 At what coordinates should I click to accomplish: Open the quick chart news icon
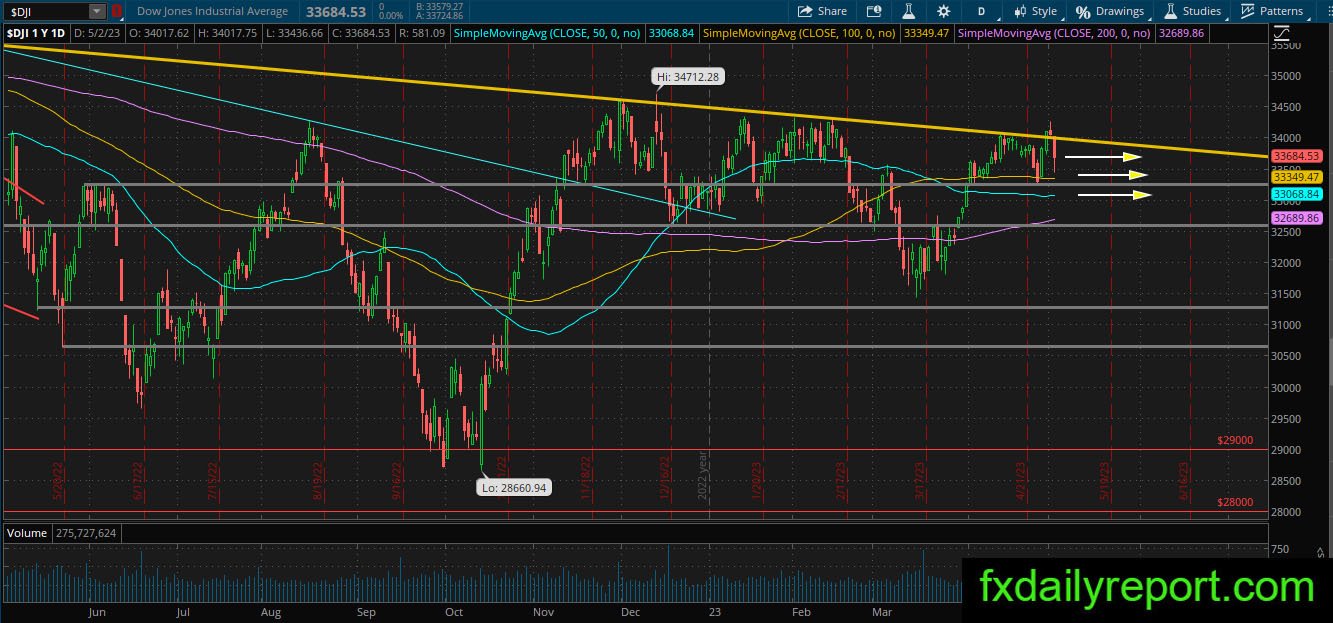tap(875, 11)
